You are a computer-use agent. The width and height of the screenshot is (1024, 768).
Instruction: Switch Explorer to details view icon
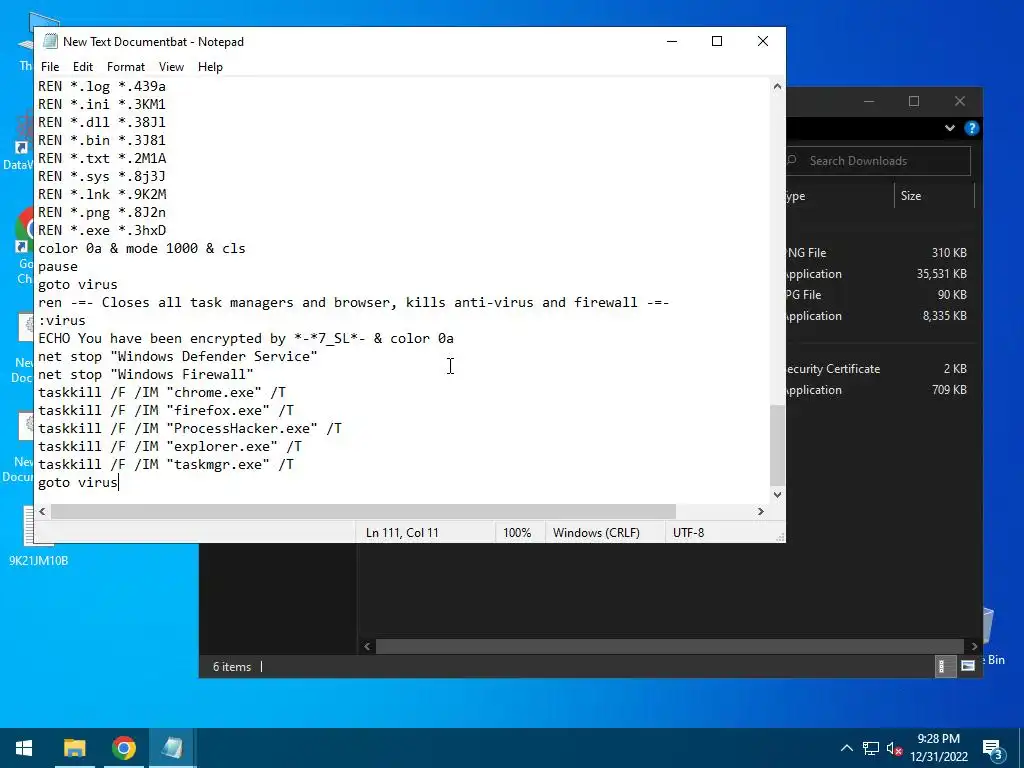point(945,666)
